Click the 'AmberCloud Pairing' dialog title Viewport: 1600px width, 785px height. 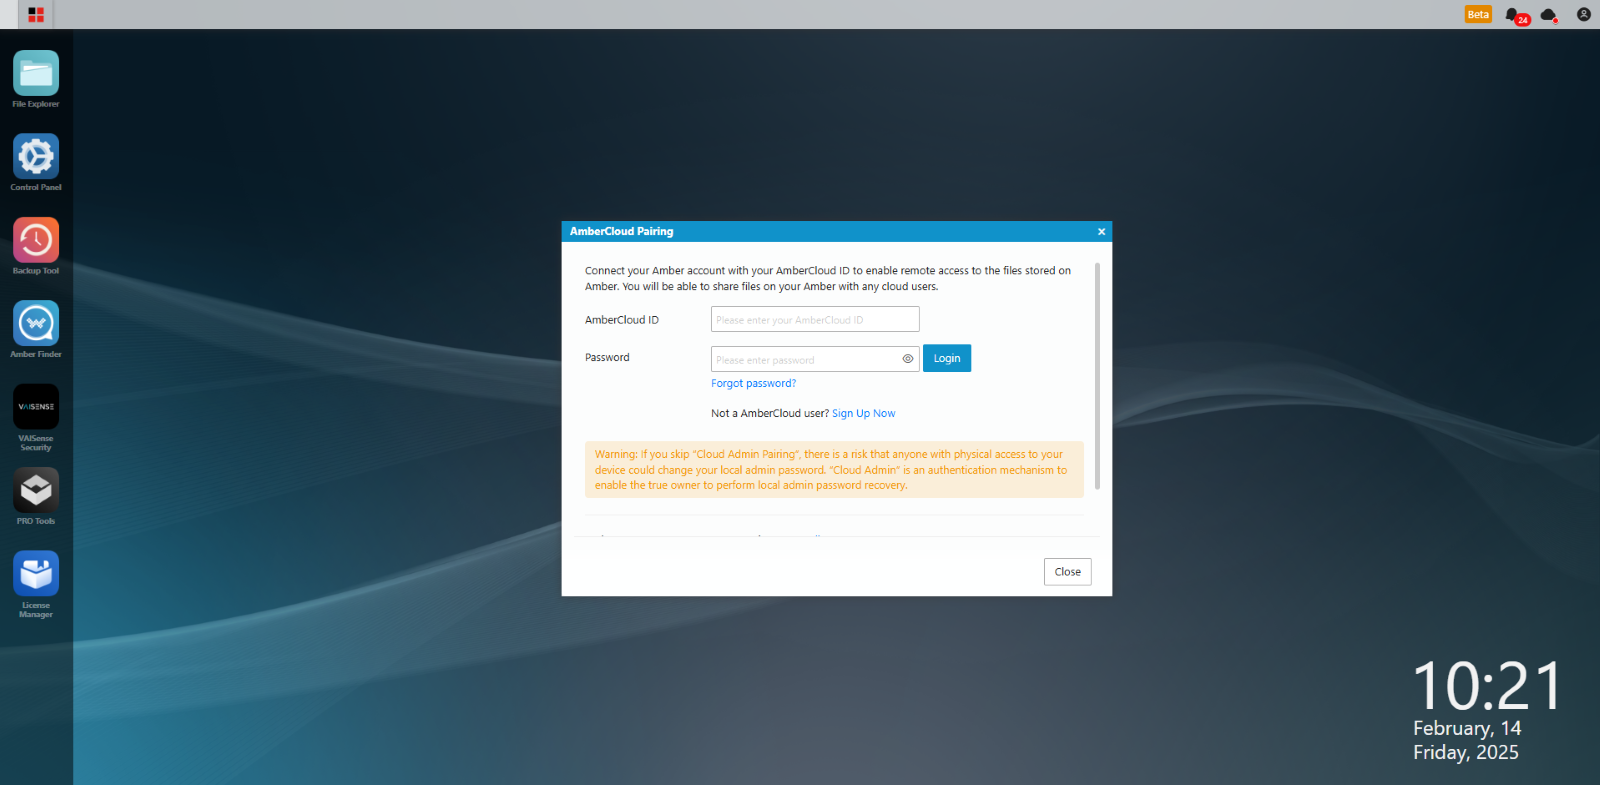pos(622,232)
